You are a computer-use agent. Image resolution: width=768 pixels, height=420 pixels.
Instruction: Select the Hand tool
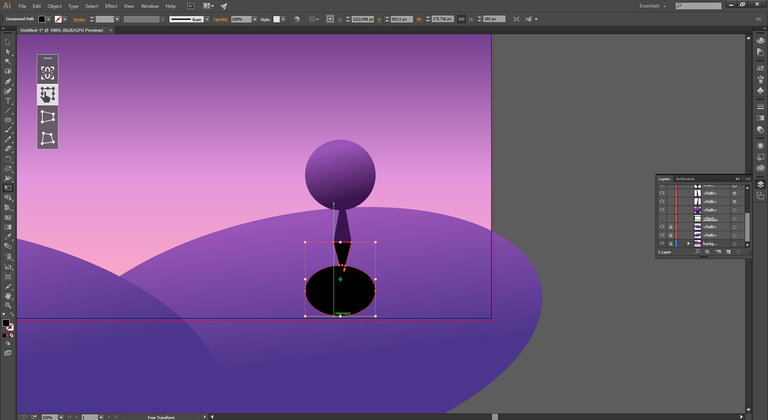[x=8, y=296]
